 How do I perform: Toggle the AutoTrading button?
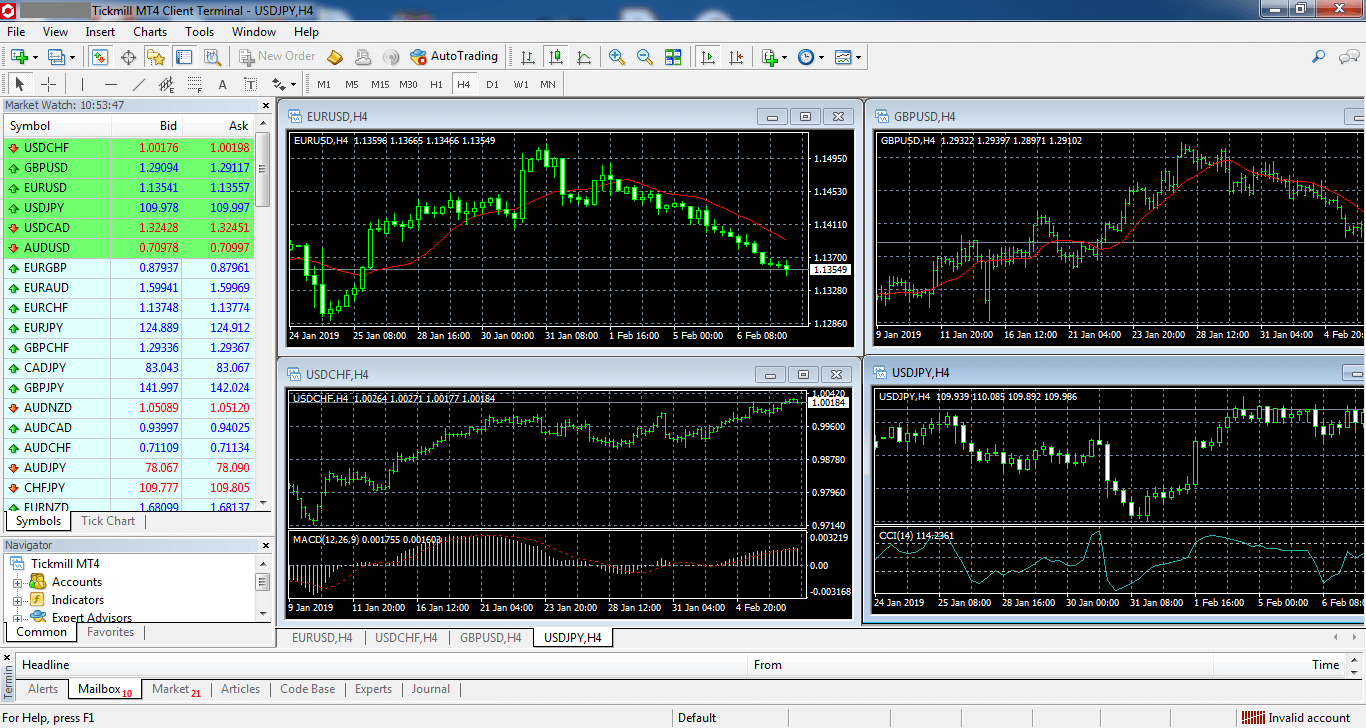click(x=453, y=57)
